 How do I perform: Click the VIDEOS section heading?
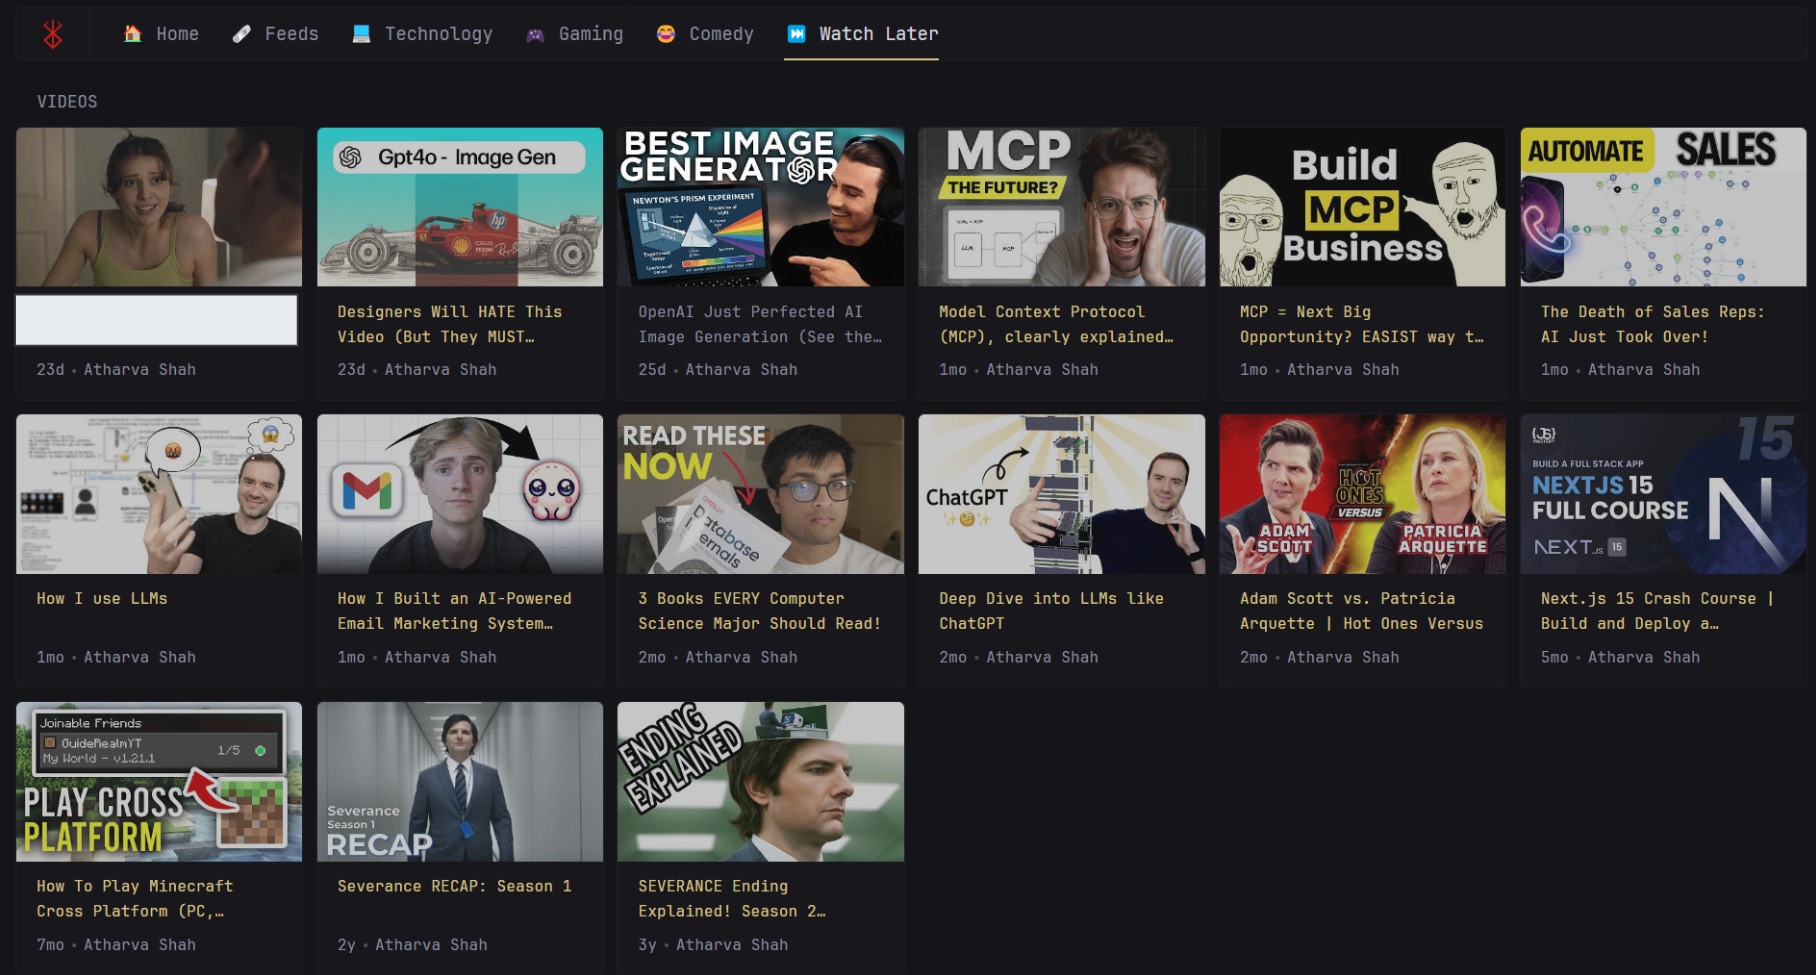[x=67, y=102]
